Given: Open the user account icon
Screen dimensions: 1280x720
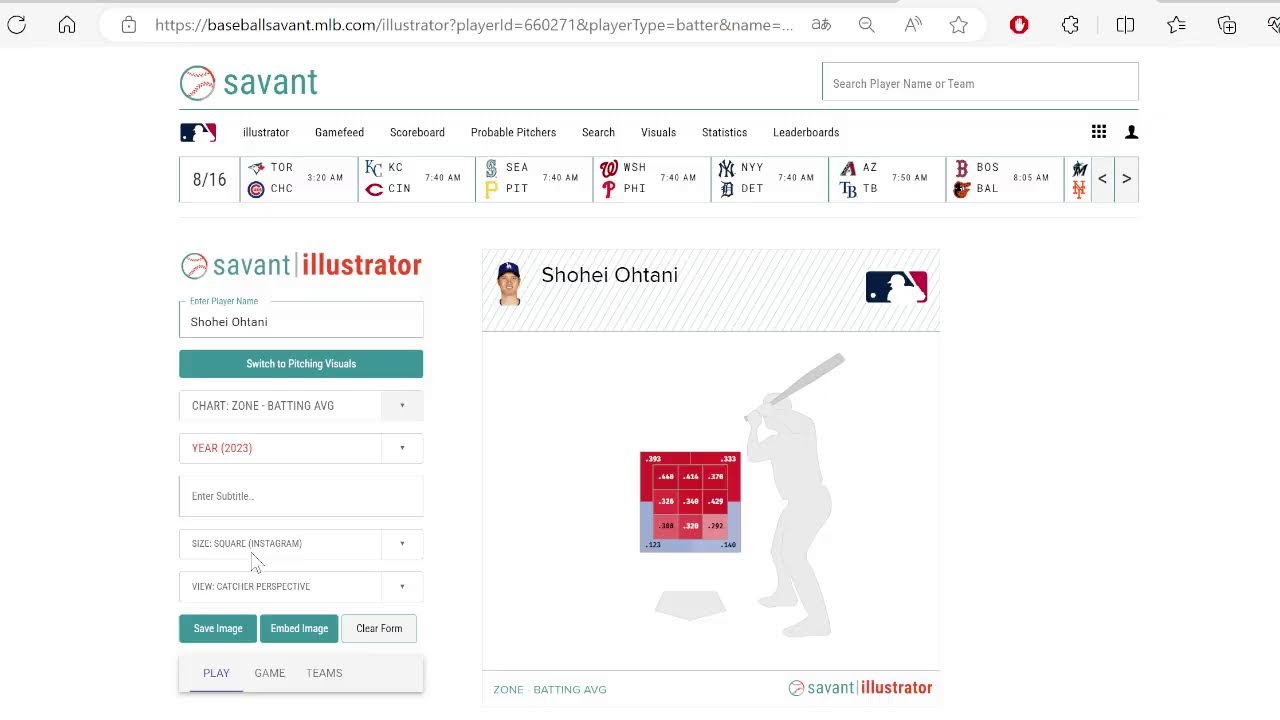Looking at the screenshot, I should point(1132,132).
